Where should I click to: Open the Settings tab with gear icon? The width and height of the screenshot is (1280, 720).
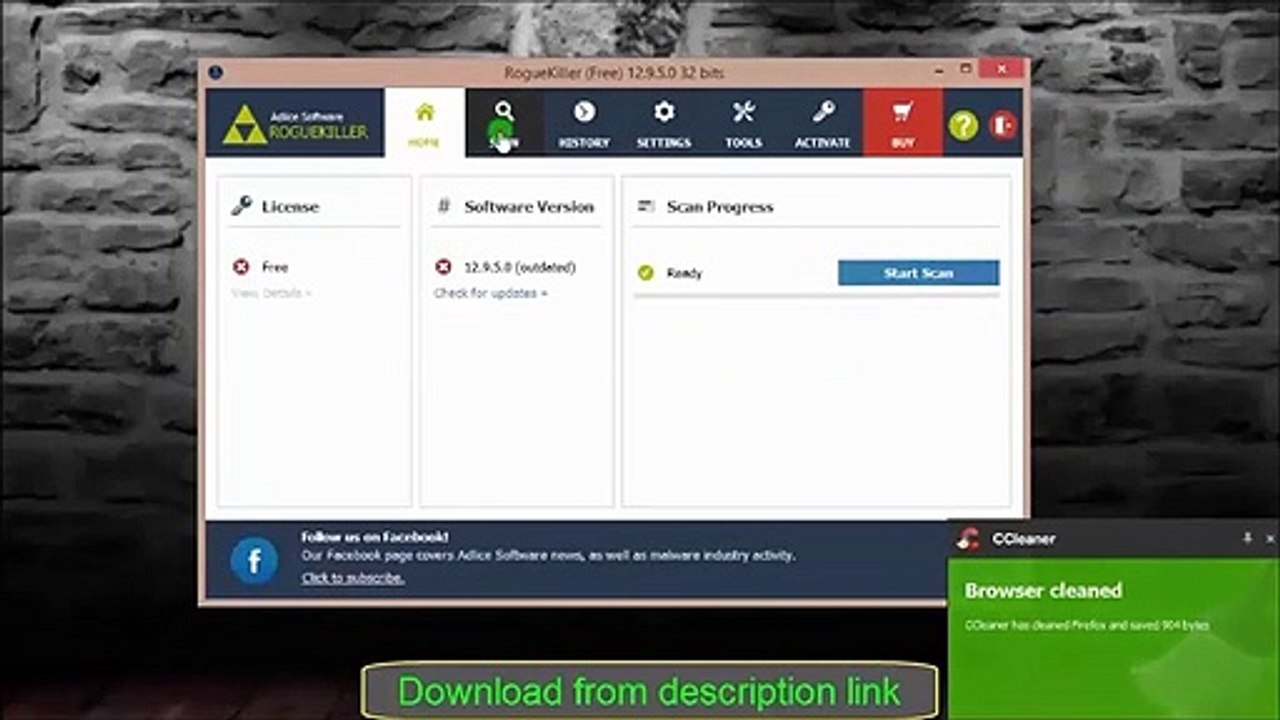664,123
